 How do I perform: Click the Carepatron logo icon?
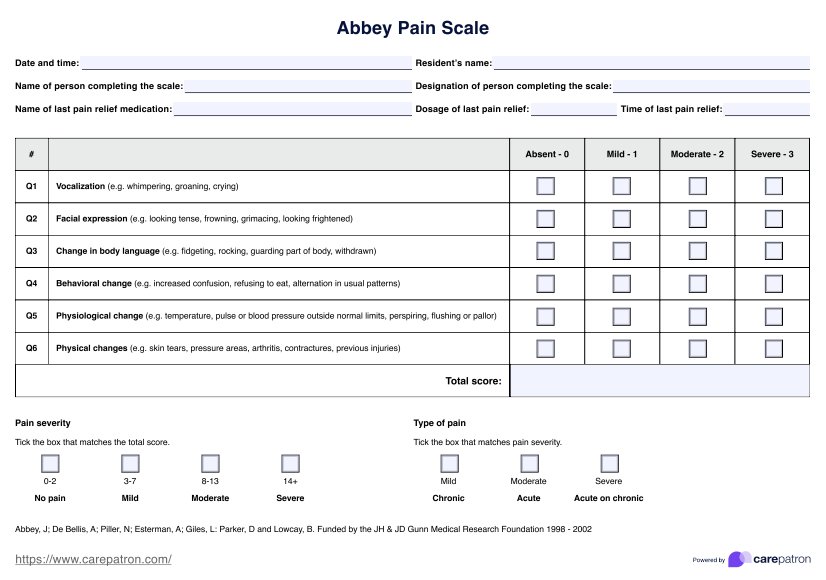tap(740, 559)
